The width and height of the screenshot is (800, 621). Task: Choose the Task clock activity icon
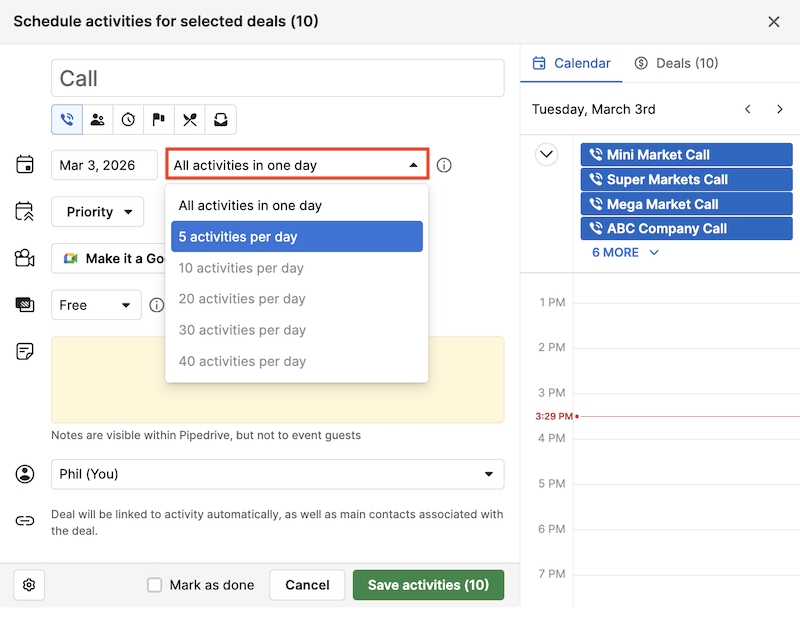(129, 120)
